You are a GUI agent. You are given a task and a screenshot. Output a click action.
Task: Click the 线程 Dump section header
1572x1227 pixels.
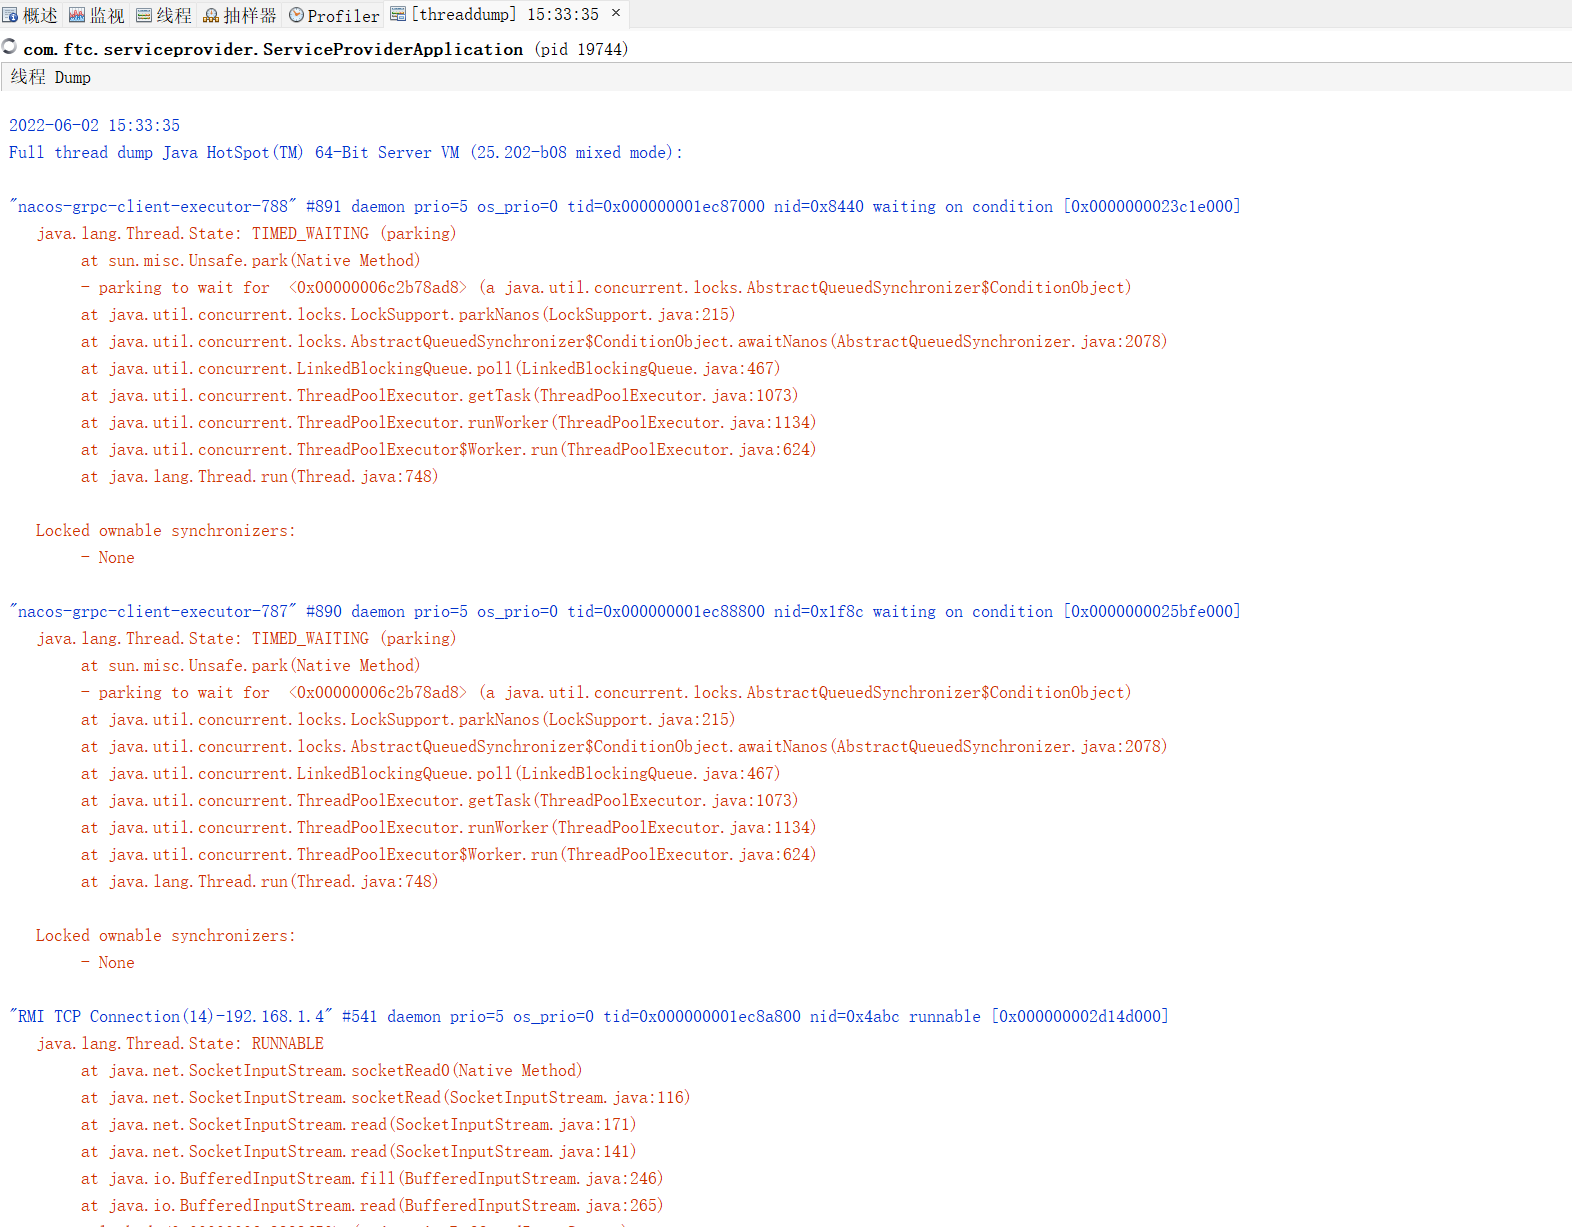coord(51,77)
